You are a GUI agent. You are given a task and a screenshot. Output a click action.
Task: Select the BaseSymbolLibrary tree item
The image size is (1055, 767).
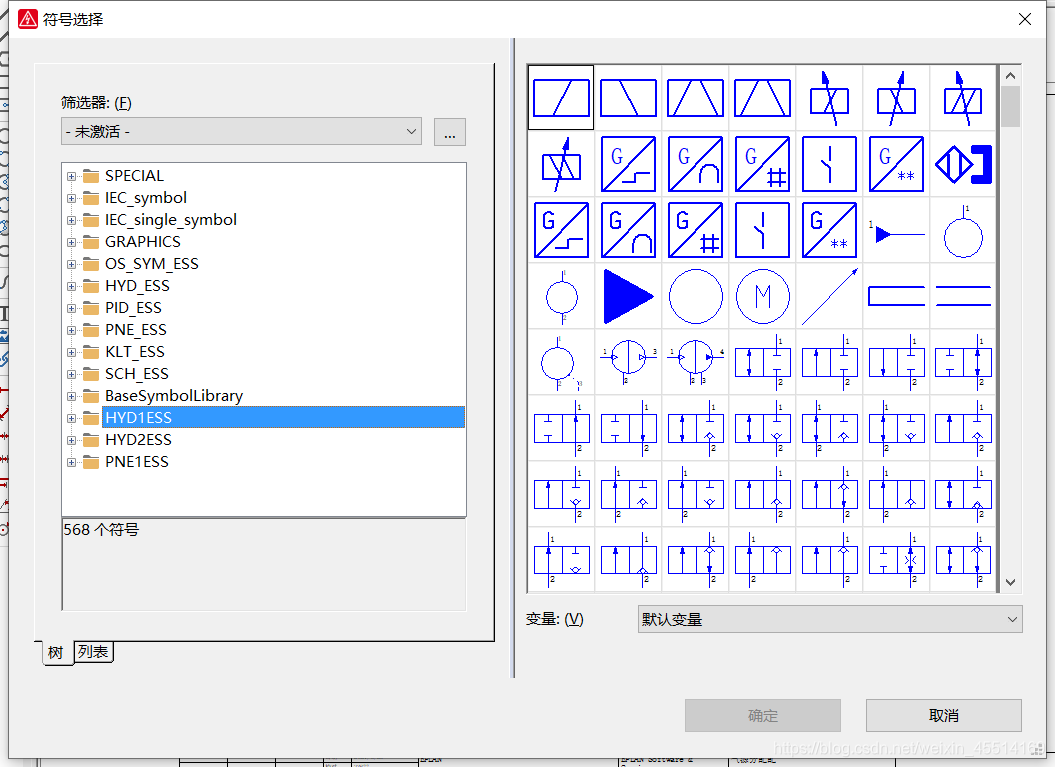(x=173, y=396)
